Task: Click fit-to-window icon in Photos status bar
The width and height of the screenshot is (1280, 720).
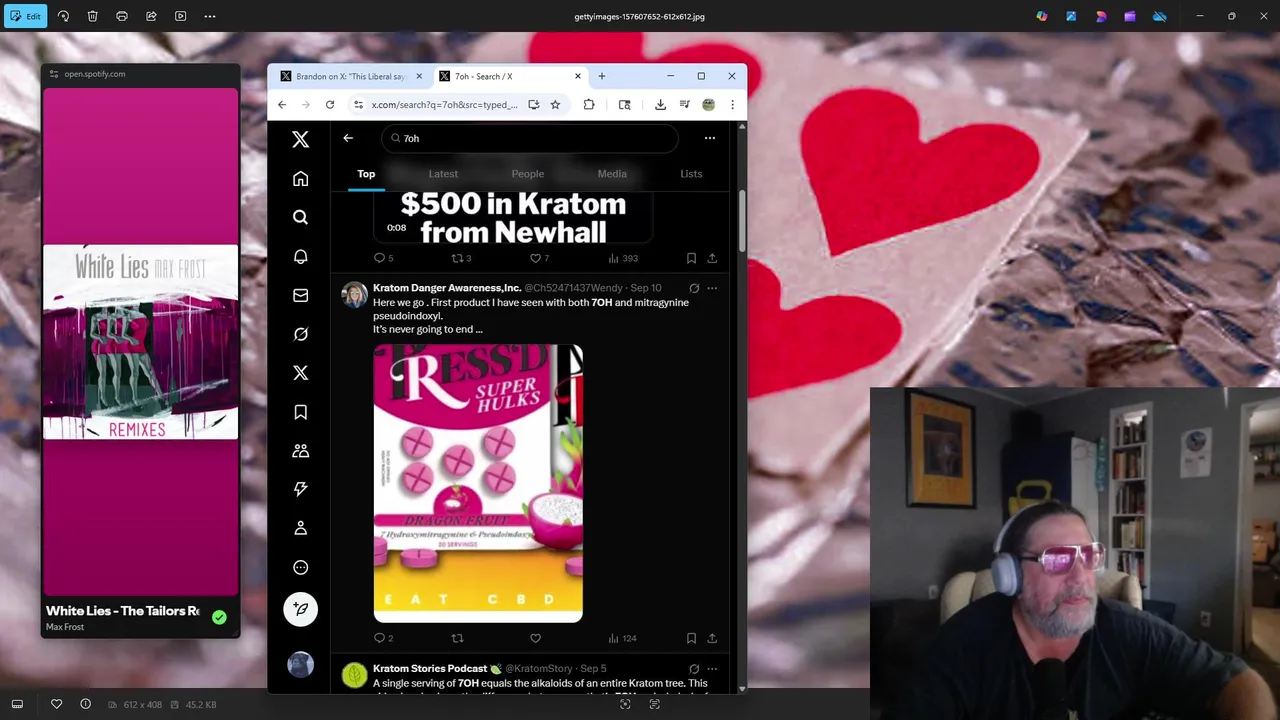Action: tap(625, 704)
